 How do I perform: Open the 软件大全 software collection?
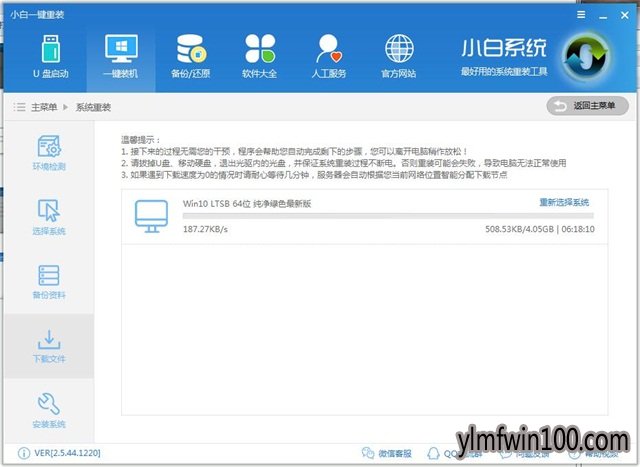[x=260, y=56]
